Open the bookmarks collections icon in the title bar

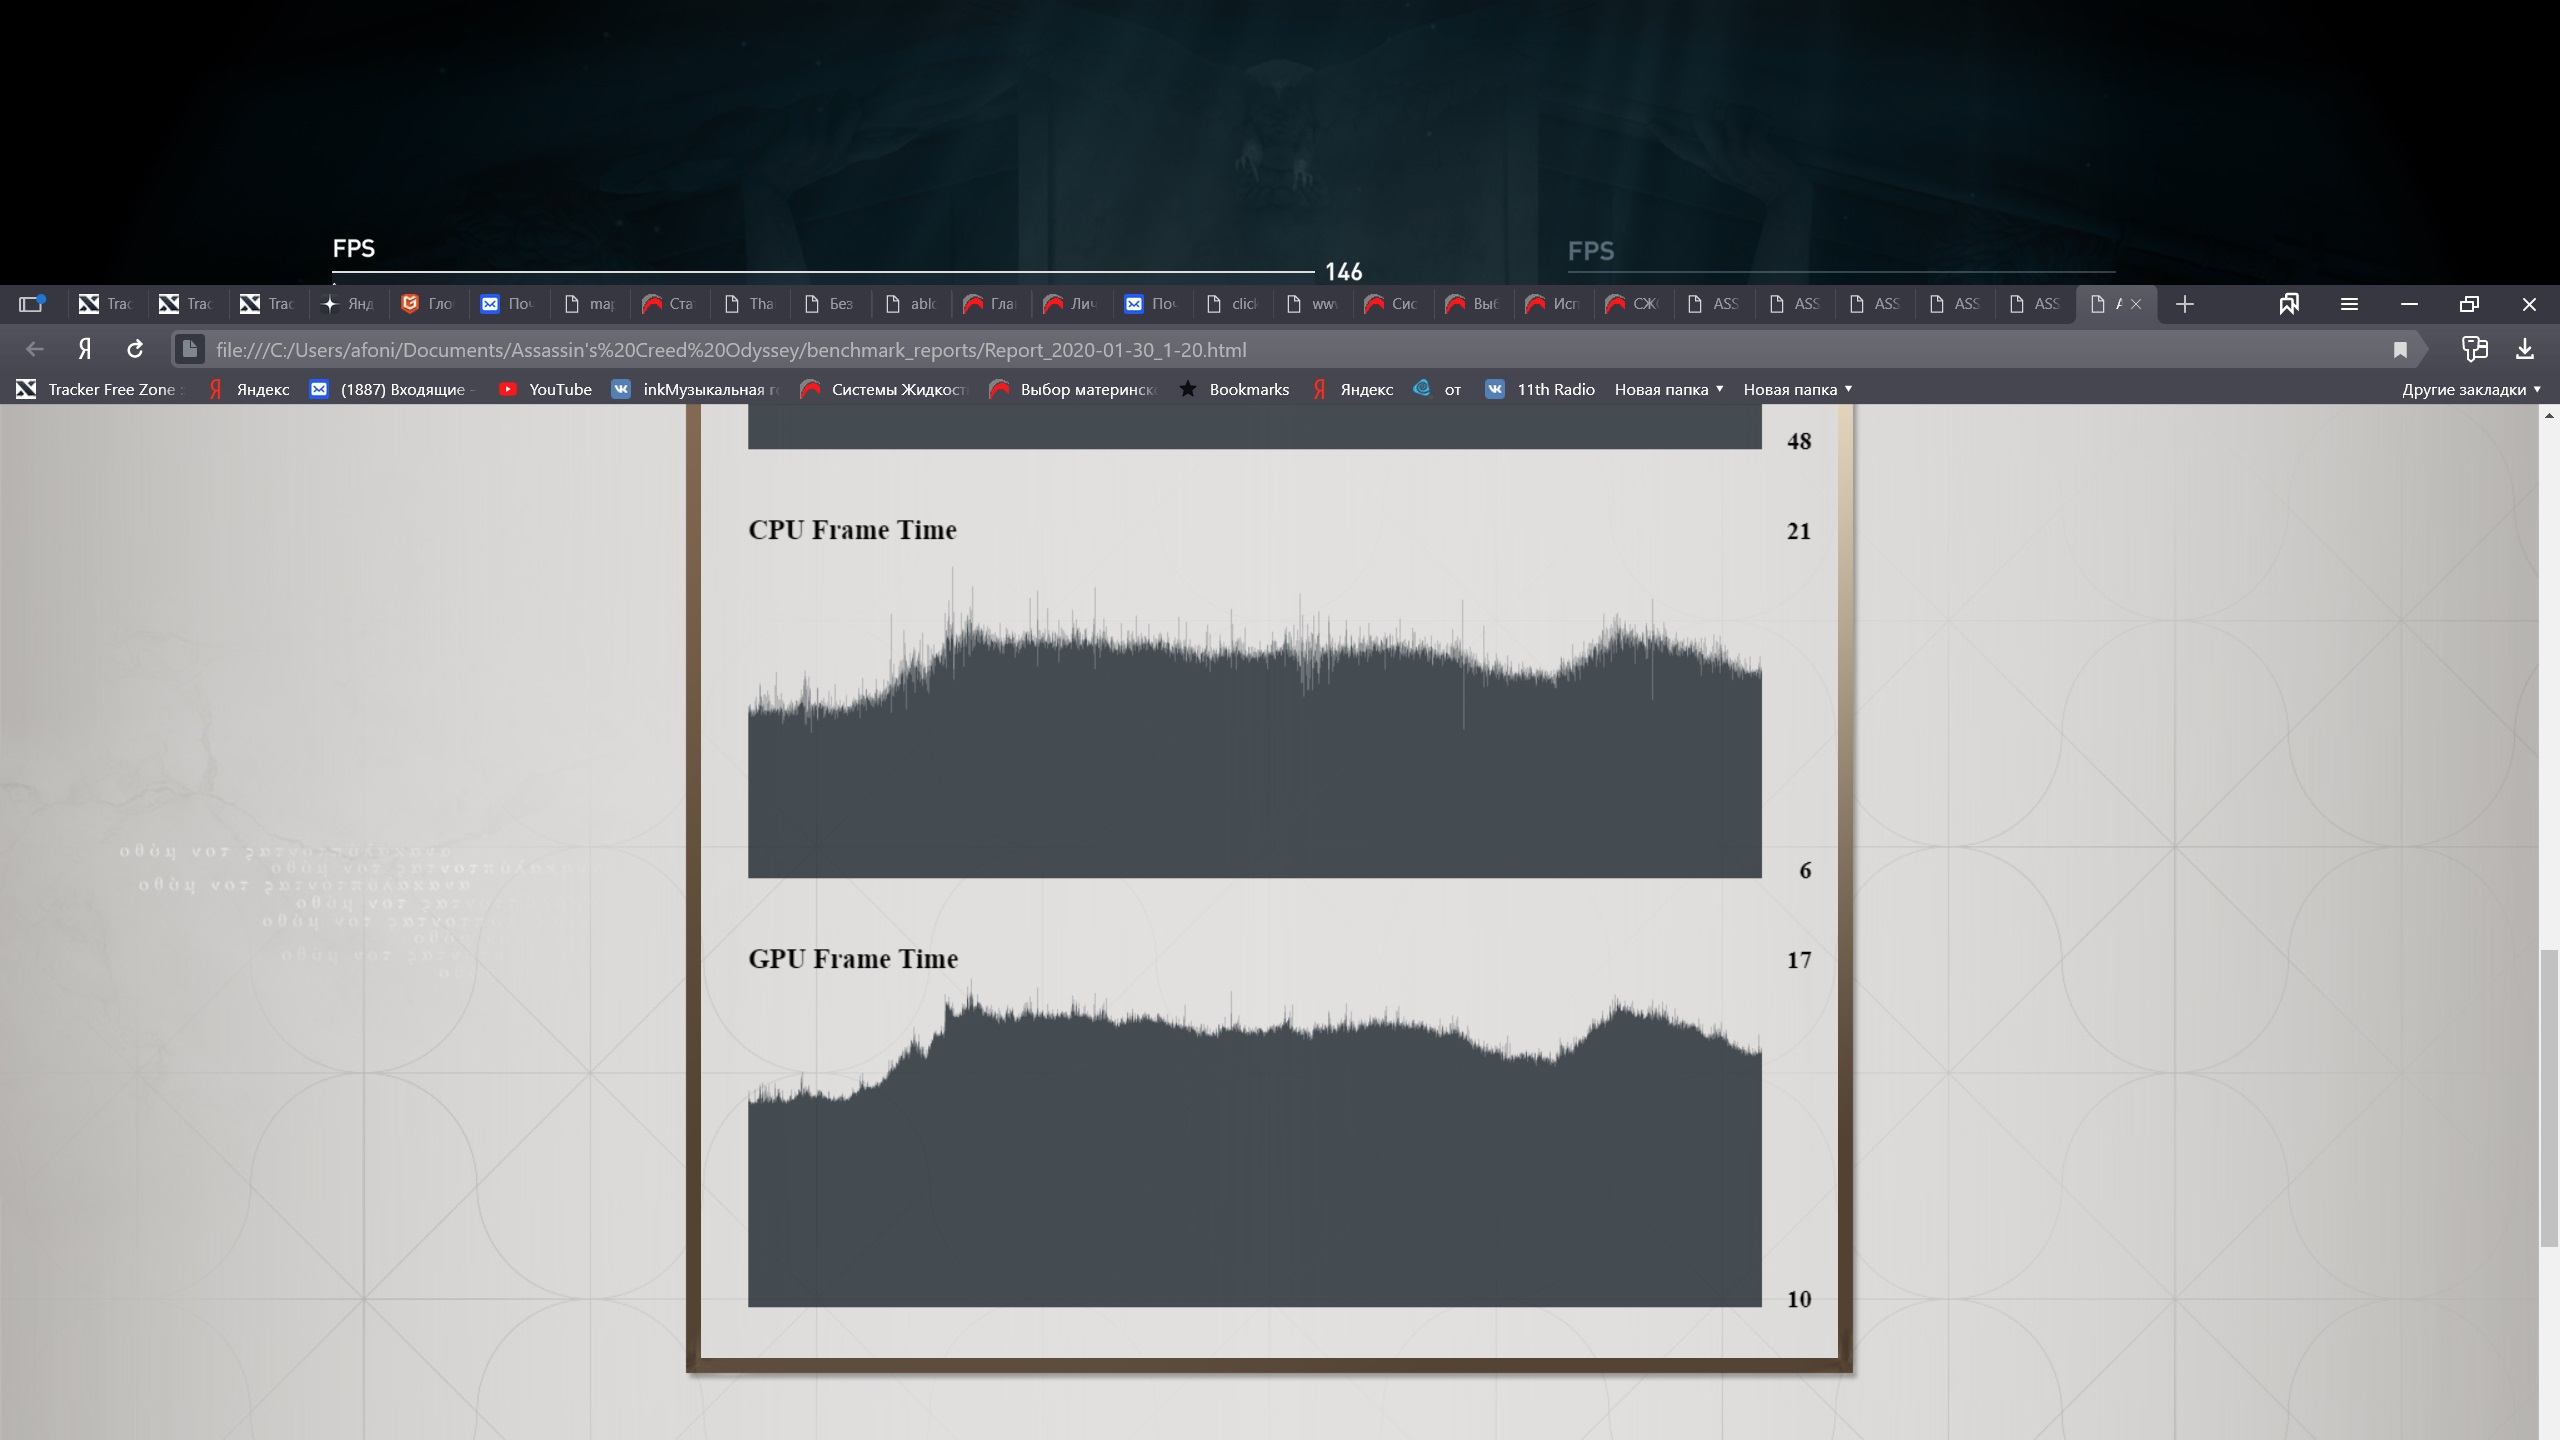click(x=2289, y=304)
